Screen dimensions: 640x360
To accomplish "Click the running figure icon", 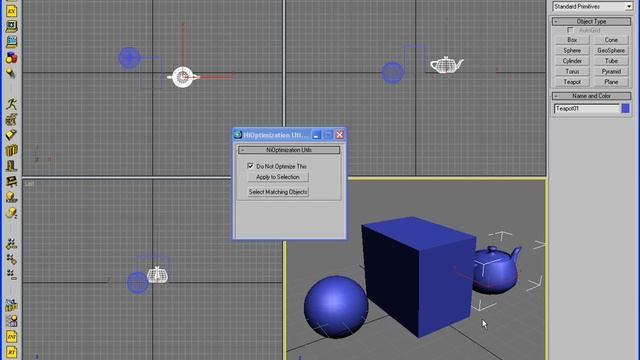I will point(11,104).
